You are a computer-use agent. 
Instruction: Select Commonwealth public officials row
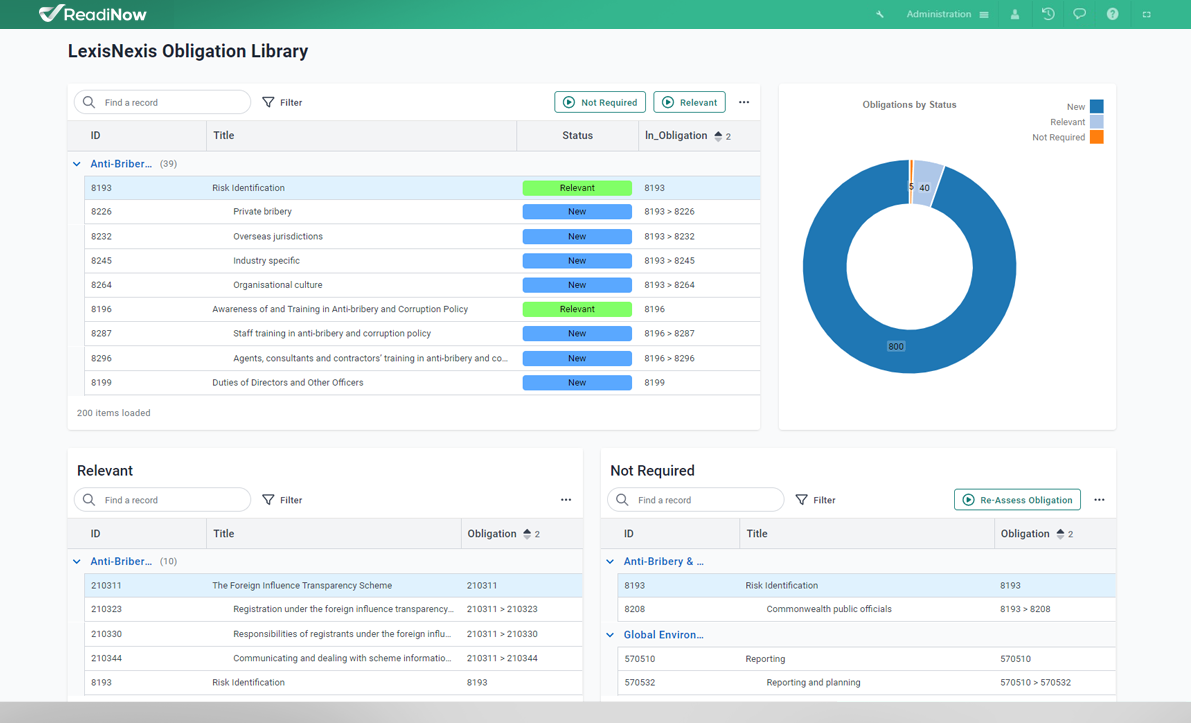pos(867,609)
